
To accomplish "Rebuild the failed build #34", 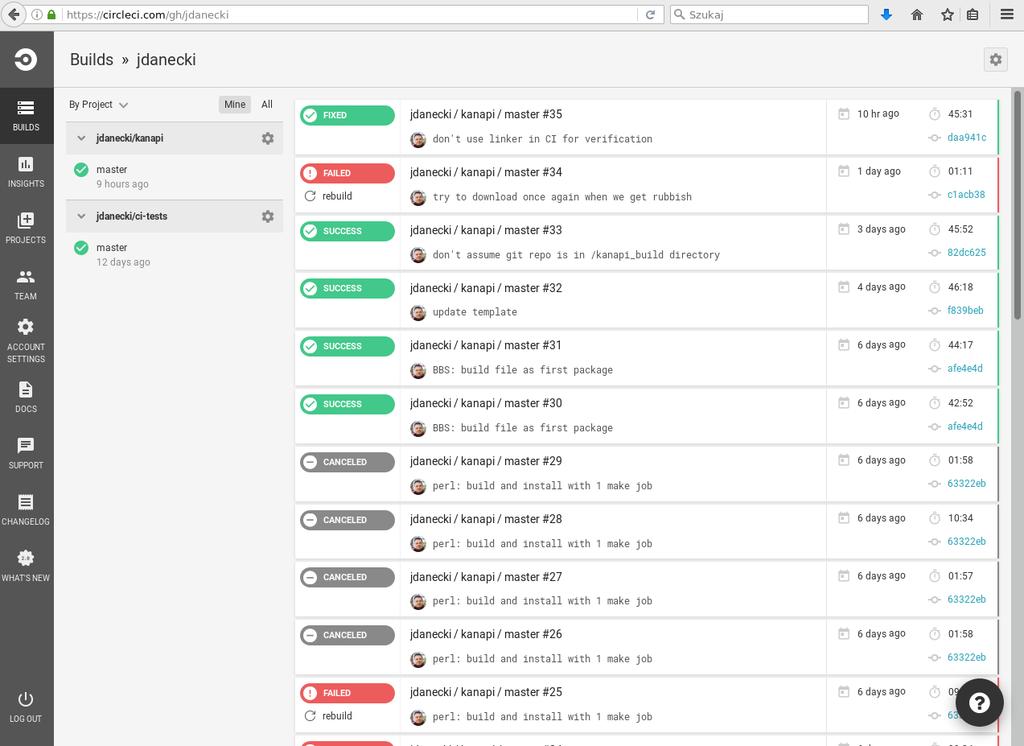I will 328,196.
